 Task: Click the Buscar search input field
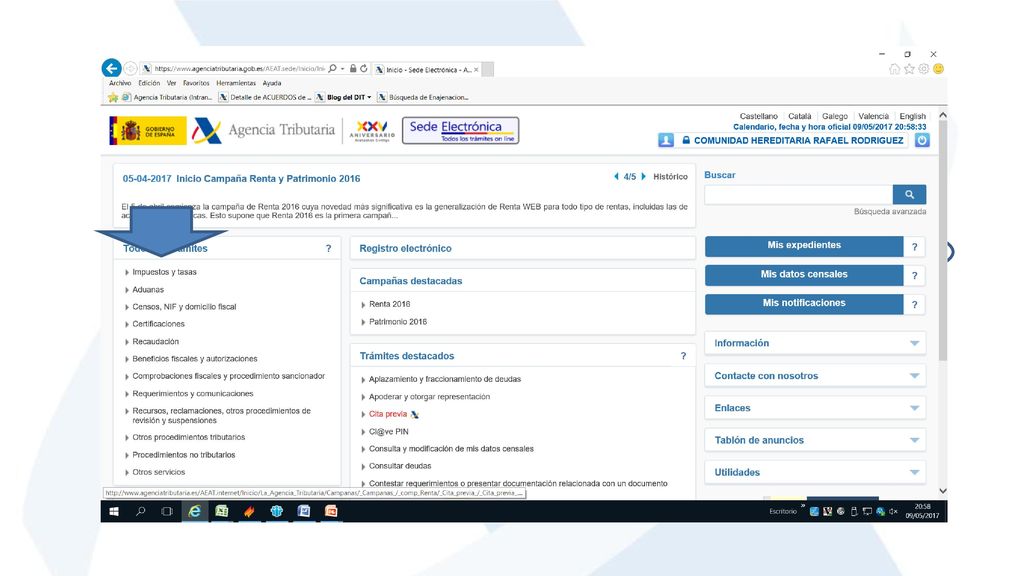coord(799,195)
